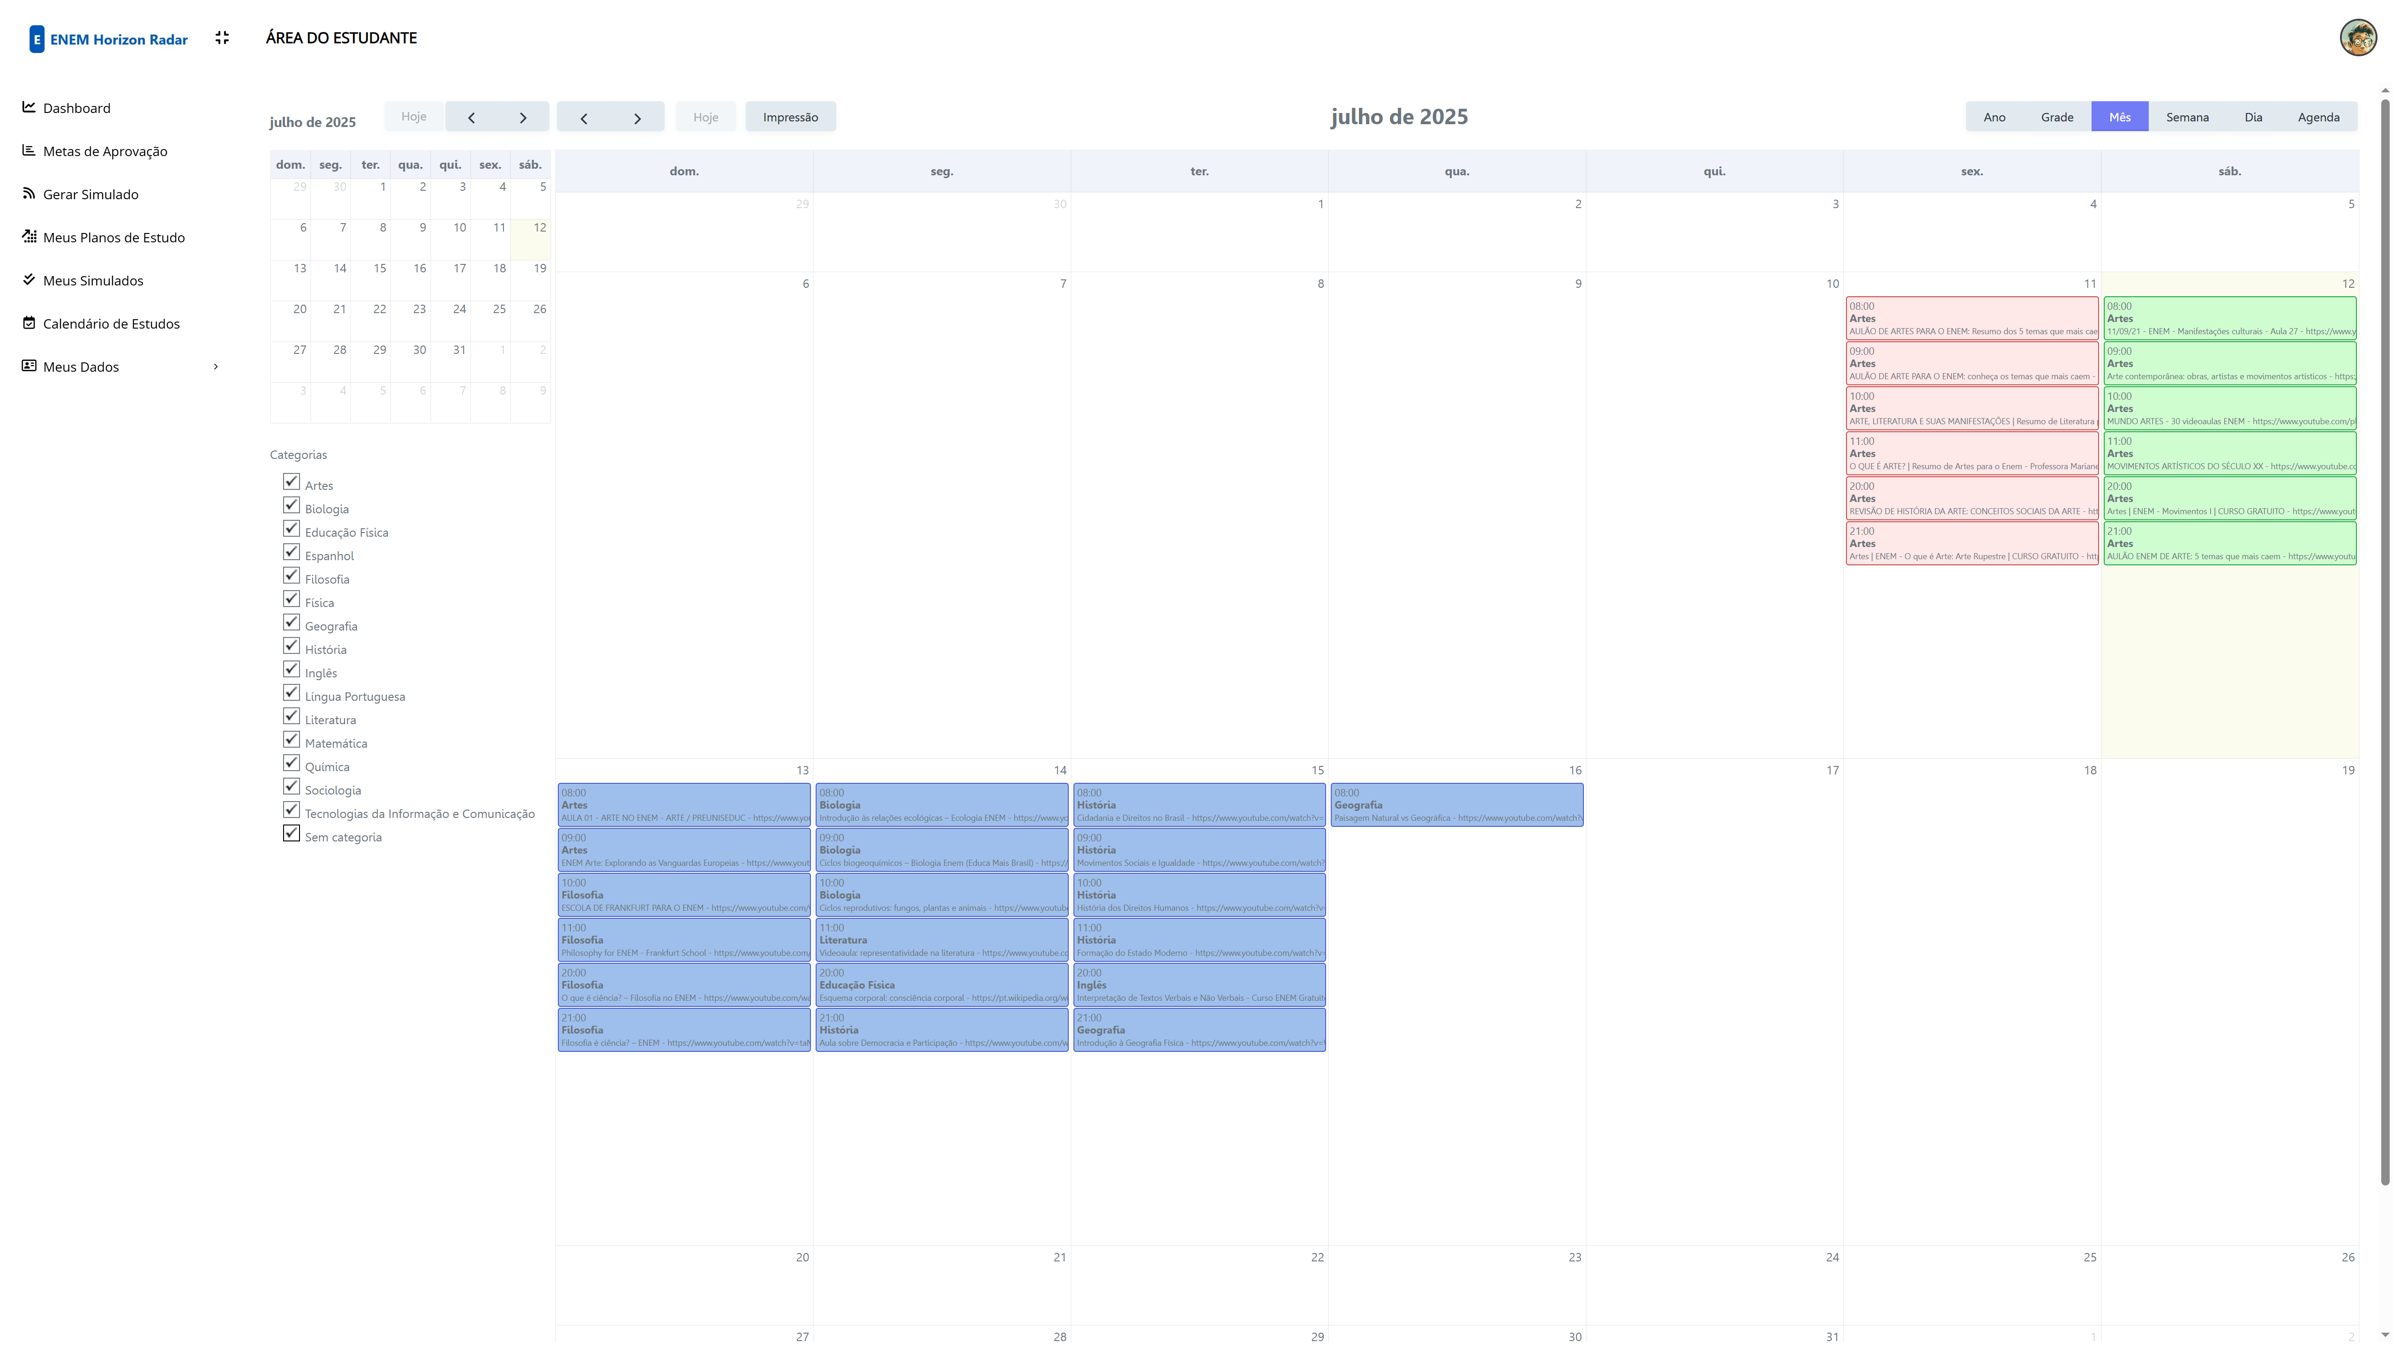Uncheck the Inglês category
Screen dimensions: 2400x1350
tap(291, 670)
